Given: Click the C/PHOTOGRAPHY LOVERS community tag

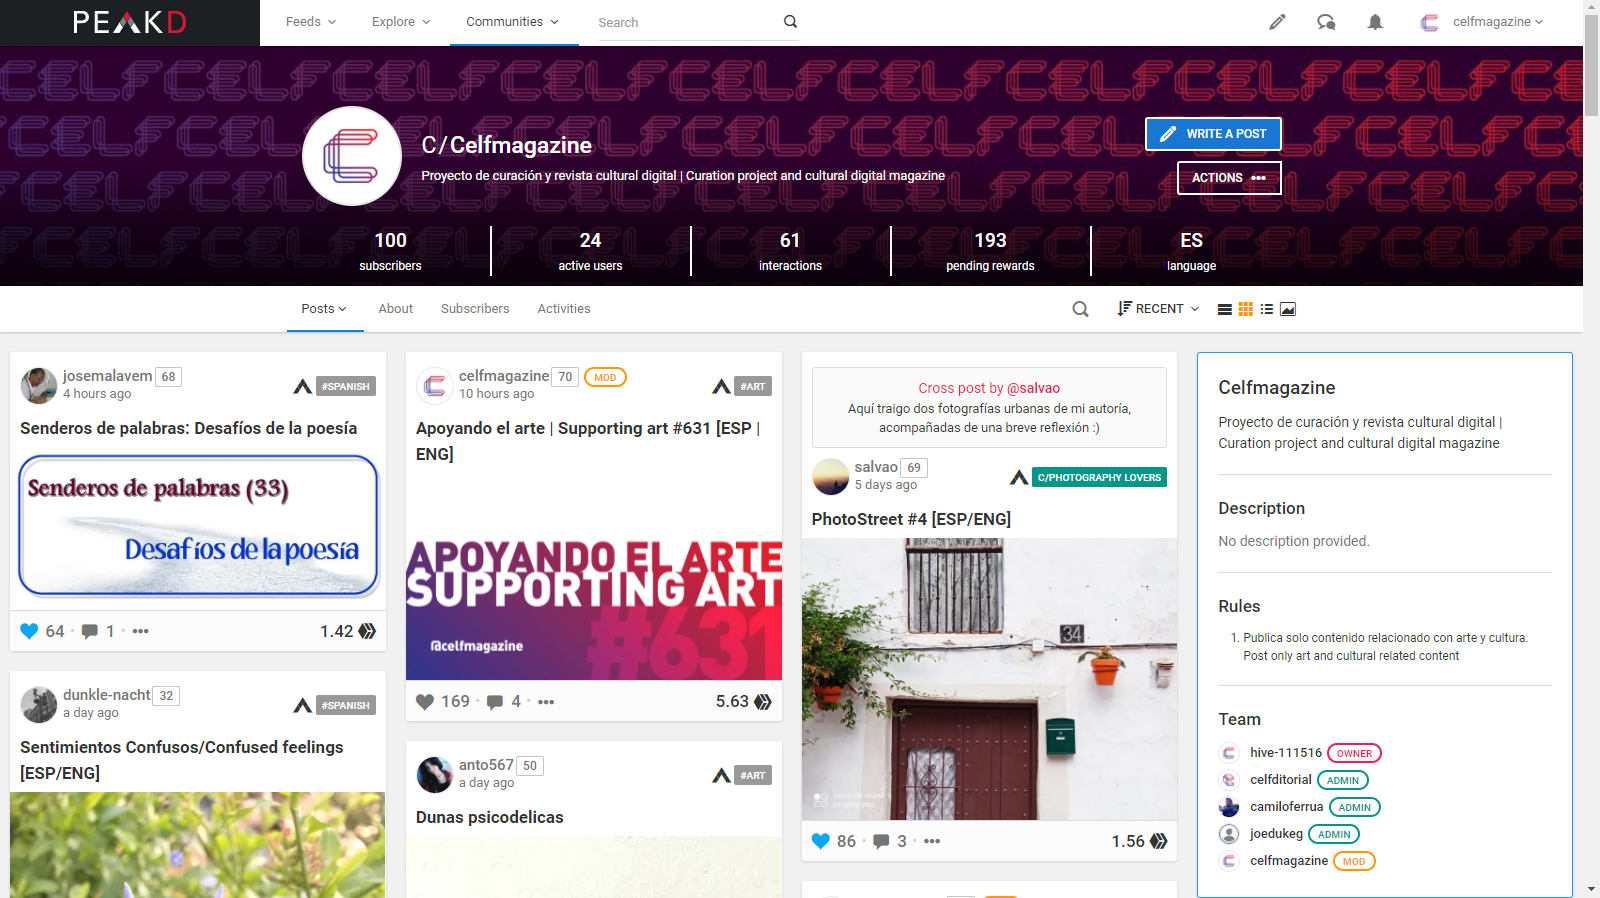Looking at the screenshot, I should click(x=1099, y=477).
